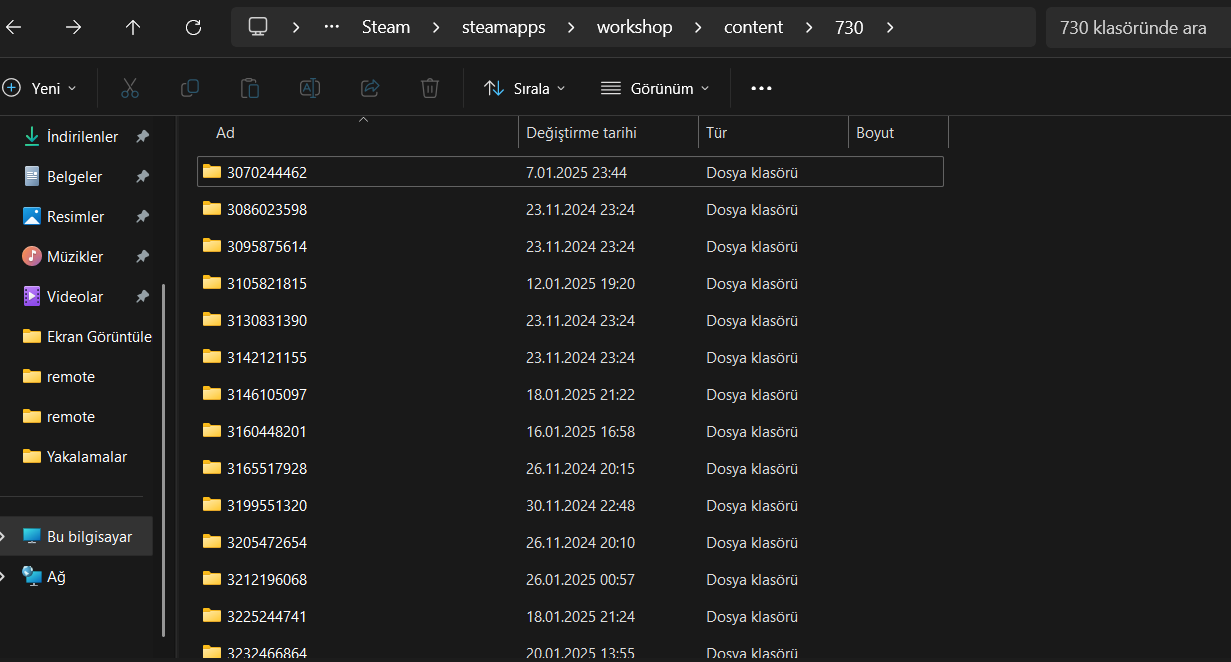The height and width of the screenshot is (662, 1231).
Task: Refresh the current folder view
Action: coord(194,27)
